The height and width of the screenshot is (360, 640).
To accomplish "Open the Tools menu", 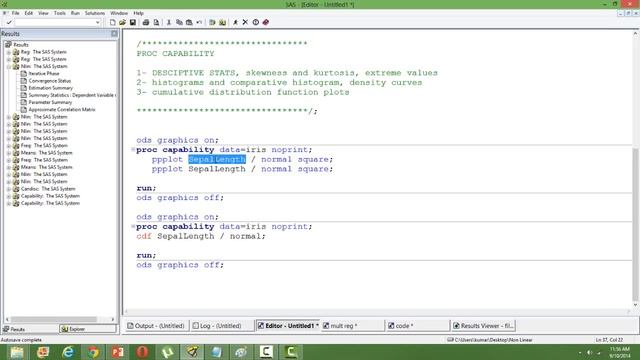I will tap(60, 13).
